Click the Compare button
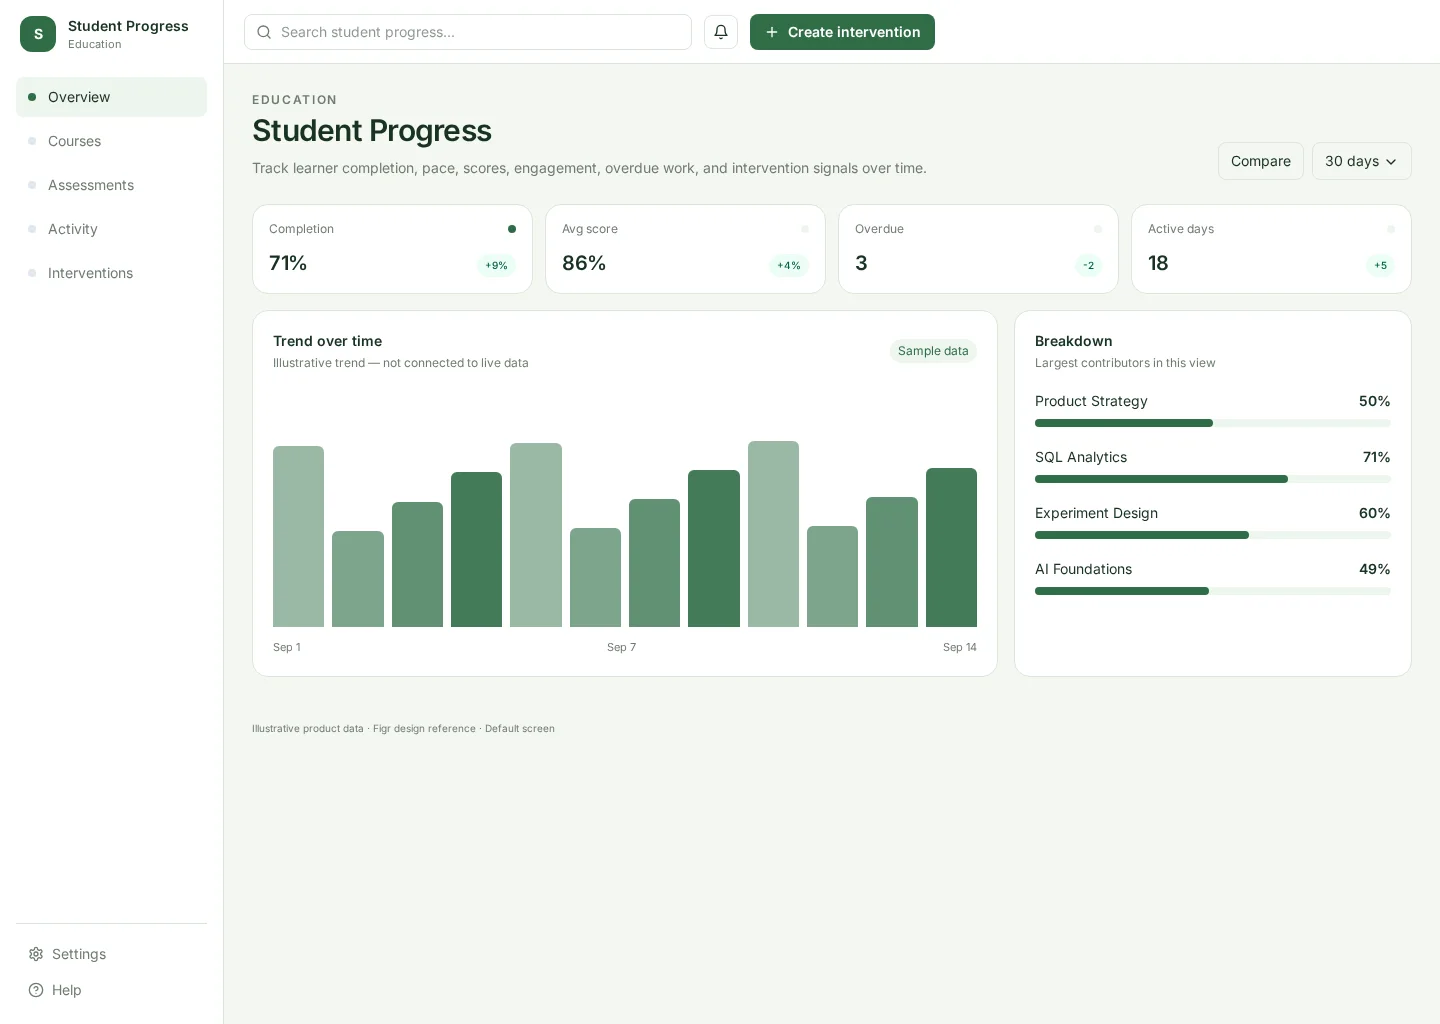This screenshot has width=1440, height=1024. 1260,161
